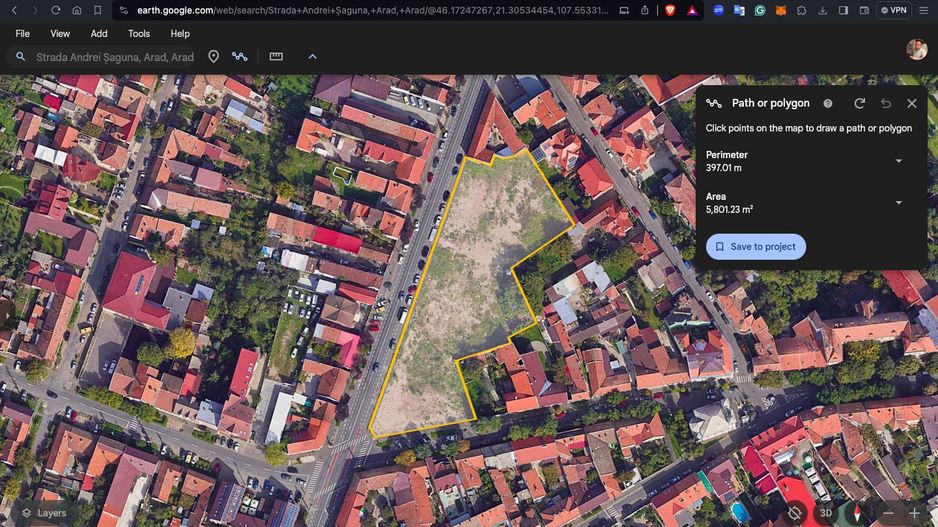Viewport: 938px width, 527px height.
Task: Open the Layers panel button
Action: point(44,513)
